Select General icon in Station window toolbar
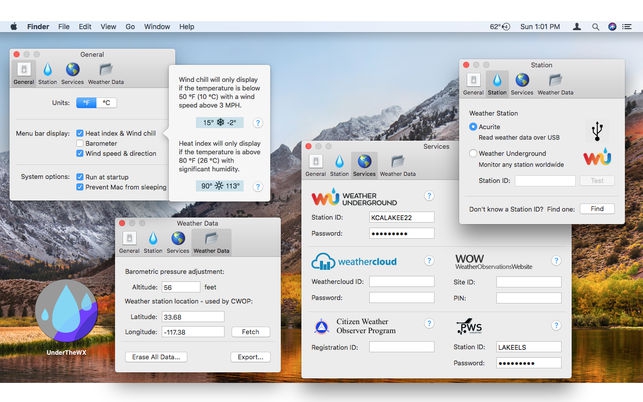 [x=473, y=84]
